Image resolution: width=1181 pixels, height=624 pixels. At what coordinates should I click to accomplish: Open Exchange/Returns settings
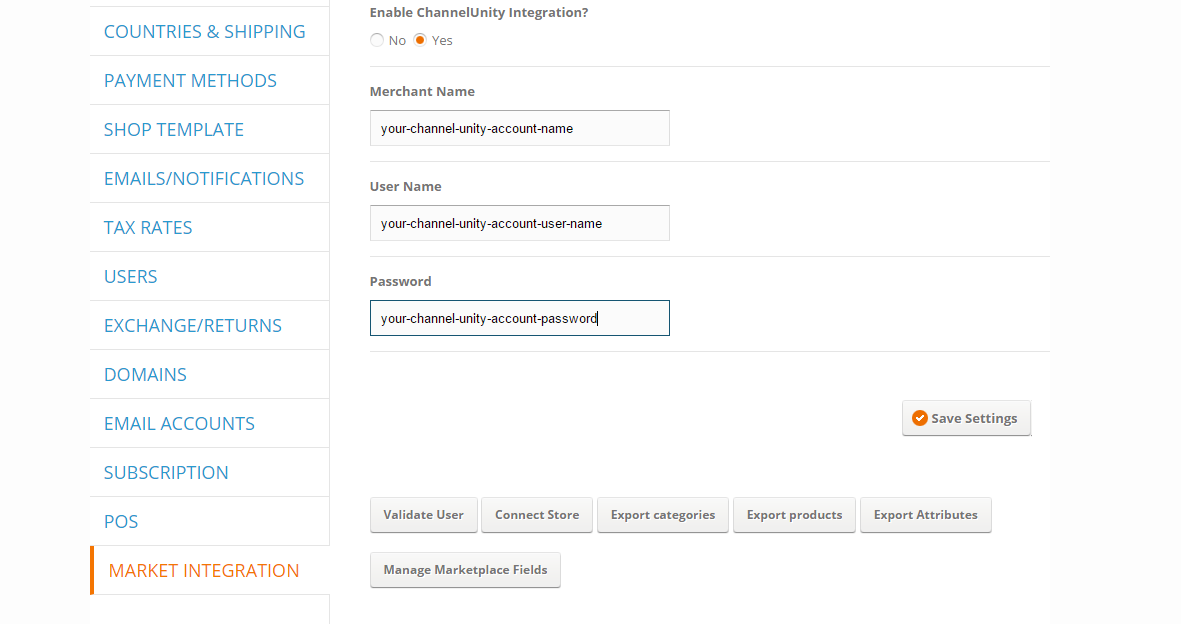click(x=193, y=326)
